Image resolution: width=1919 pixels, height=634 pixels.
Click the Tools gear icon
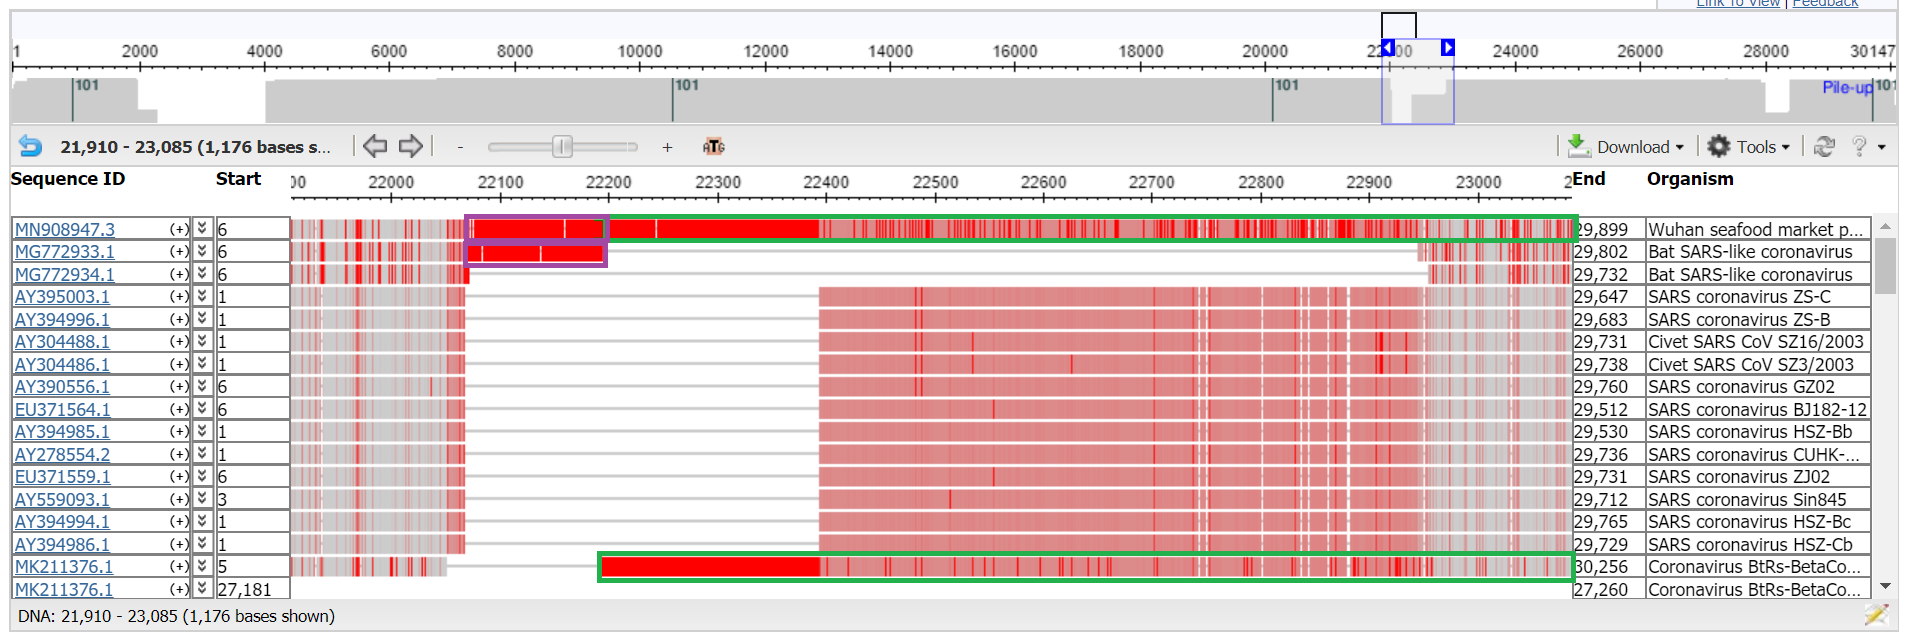(1718, 146)
